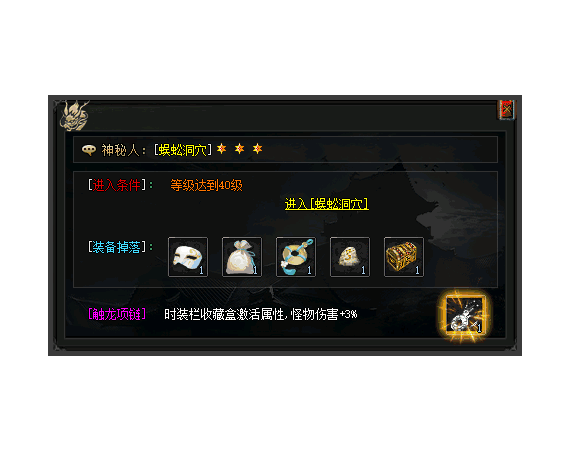This screenshot has height=450, width=568.
Task: Click the jade ring pendant item
Action: (296, 257)
